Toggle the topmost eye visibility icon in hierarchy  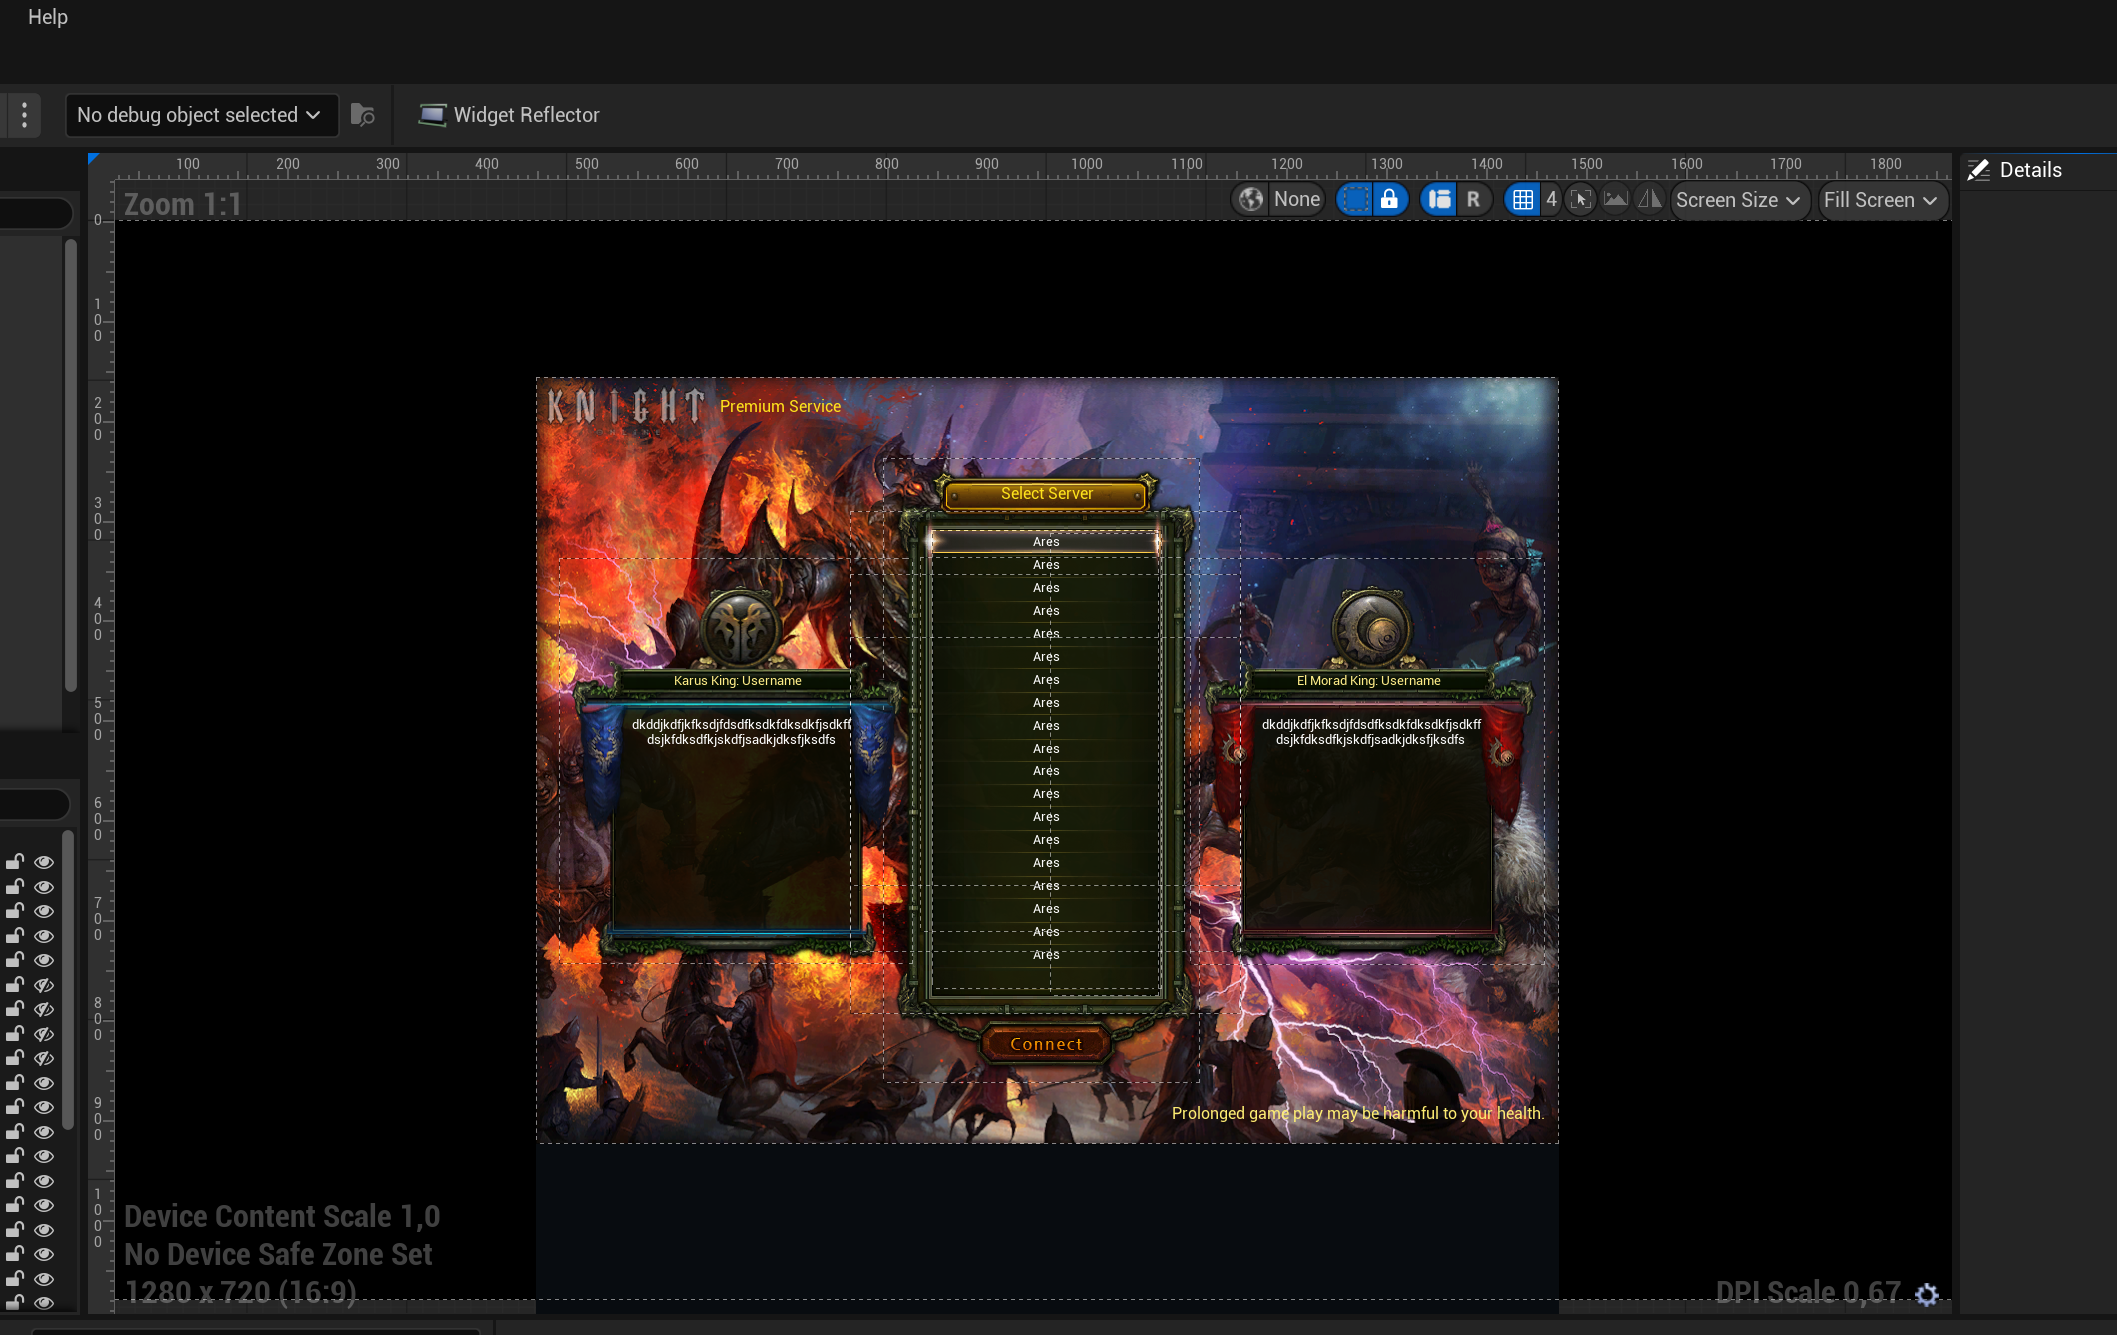[44, 862]
